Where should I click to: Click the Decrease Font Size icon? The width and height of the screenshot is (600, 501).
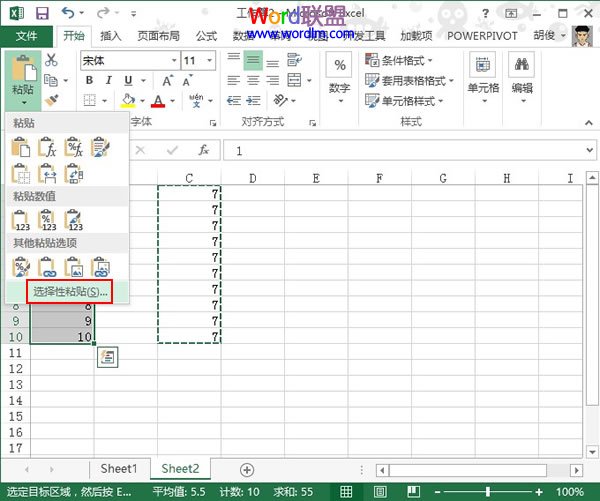(187, 80)
